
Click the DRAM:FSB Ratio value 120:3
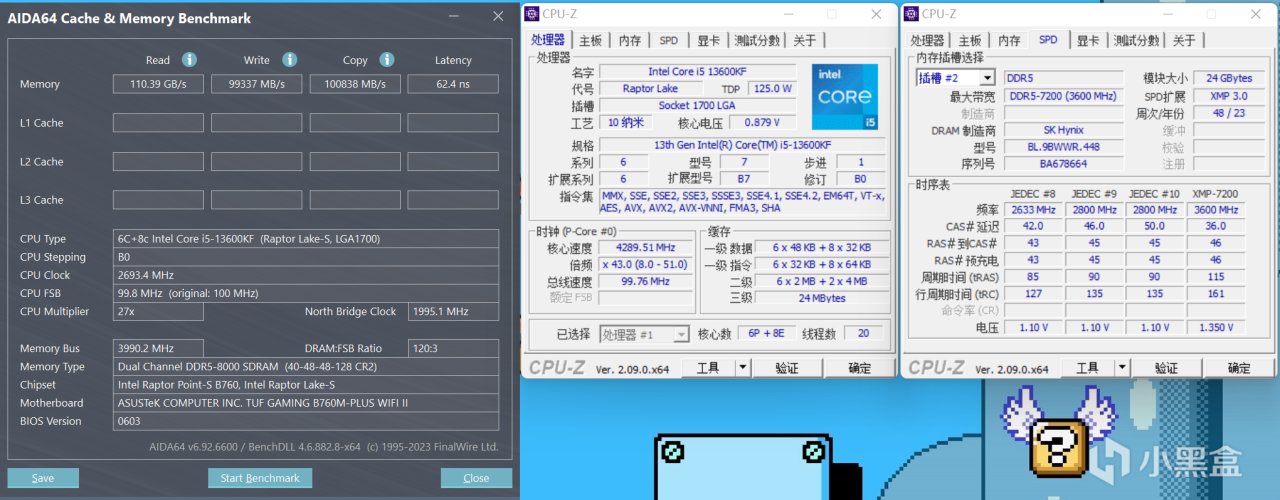(453, 349)
